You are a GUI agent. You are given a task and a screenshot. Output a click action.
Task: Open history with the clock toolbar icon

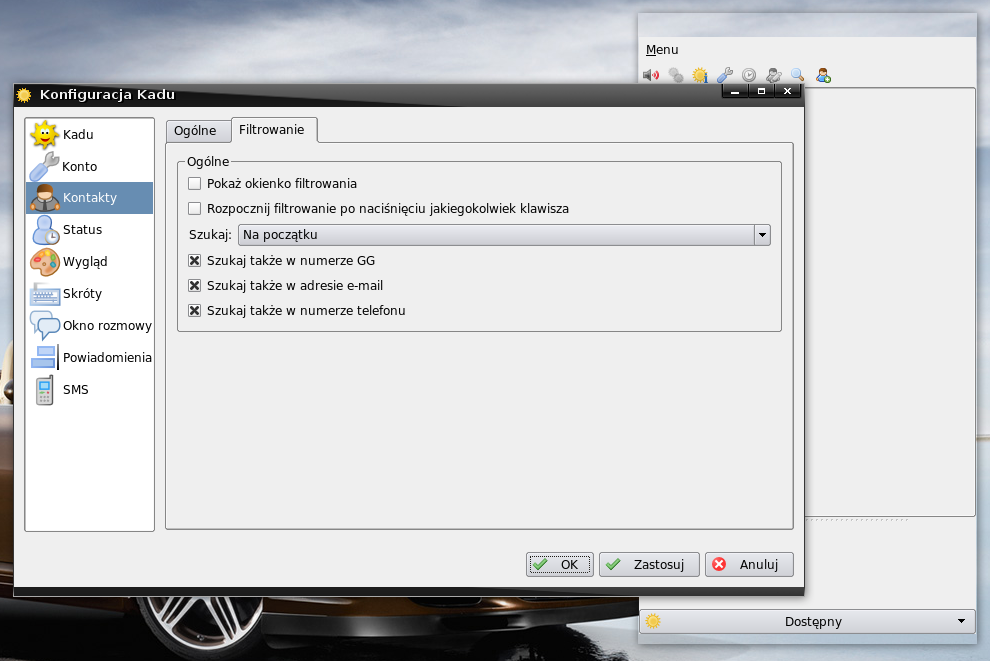point(749,76)
